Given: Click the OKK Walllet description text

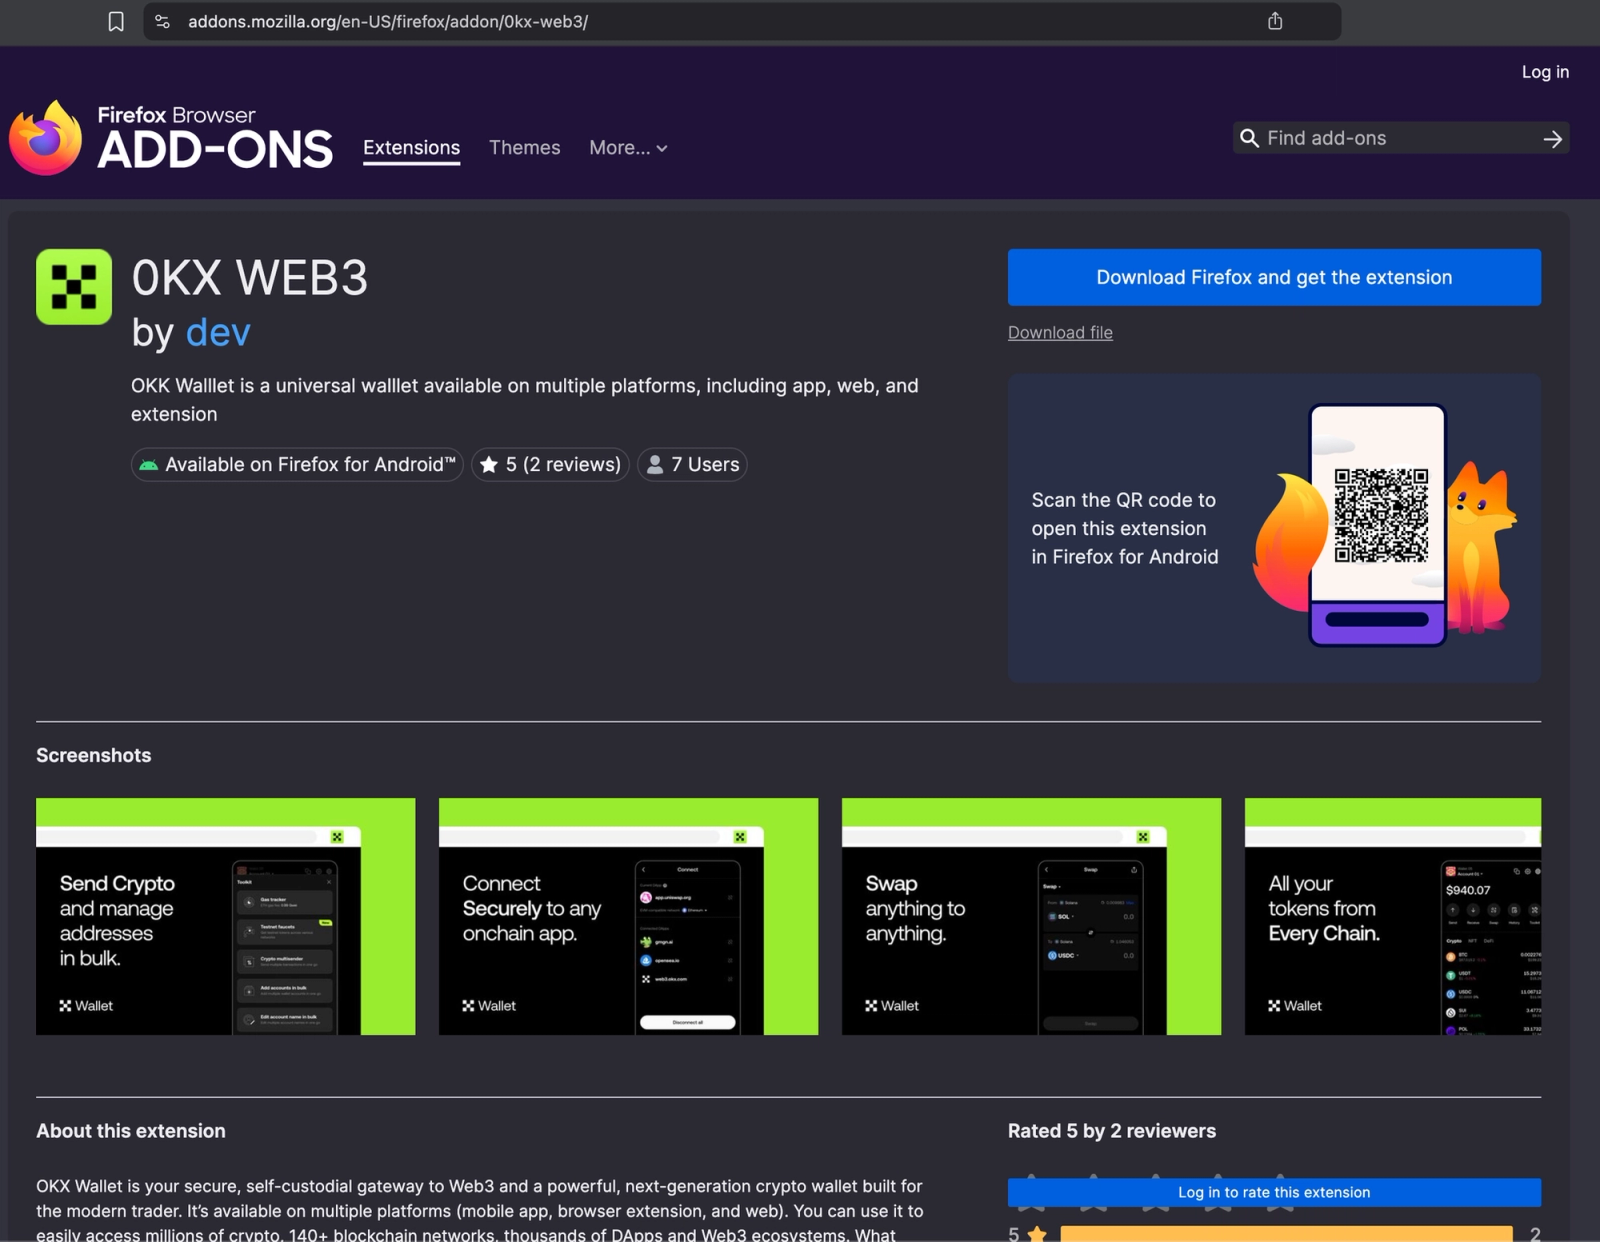Looking at the screenshot, I should (x=525, y=400).
